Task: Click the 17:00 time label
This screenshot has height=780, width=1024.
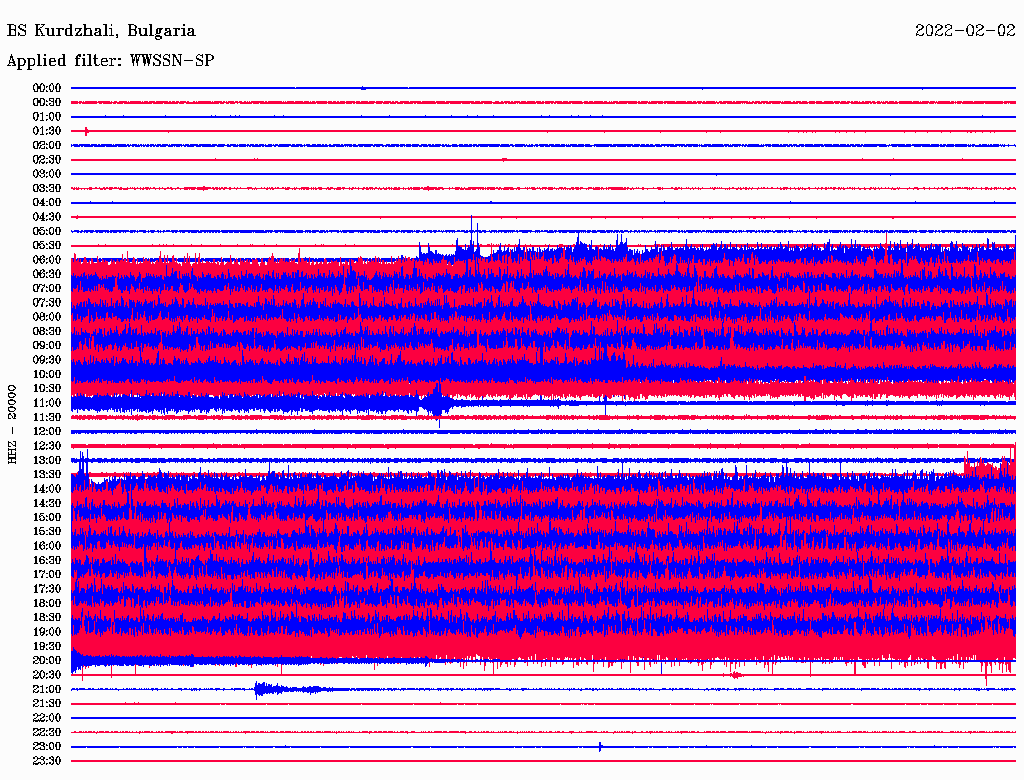Action: pyautogui.click(x=47, y=575)
